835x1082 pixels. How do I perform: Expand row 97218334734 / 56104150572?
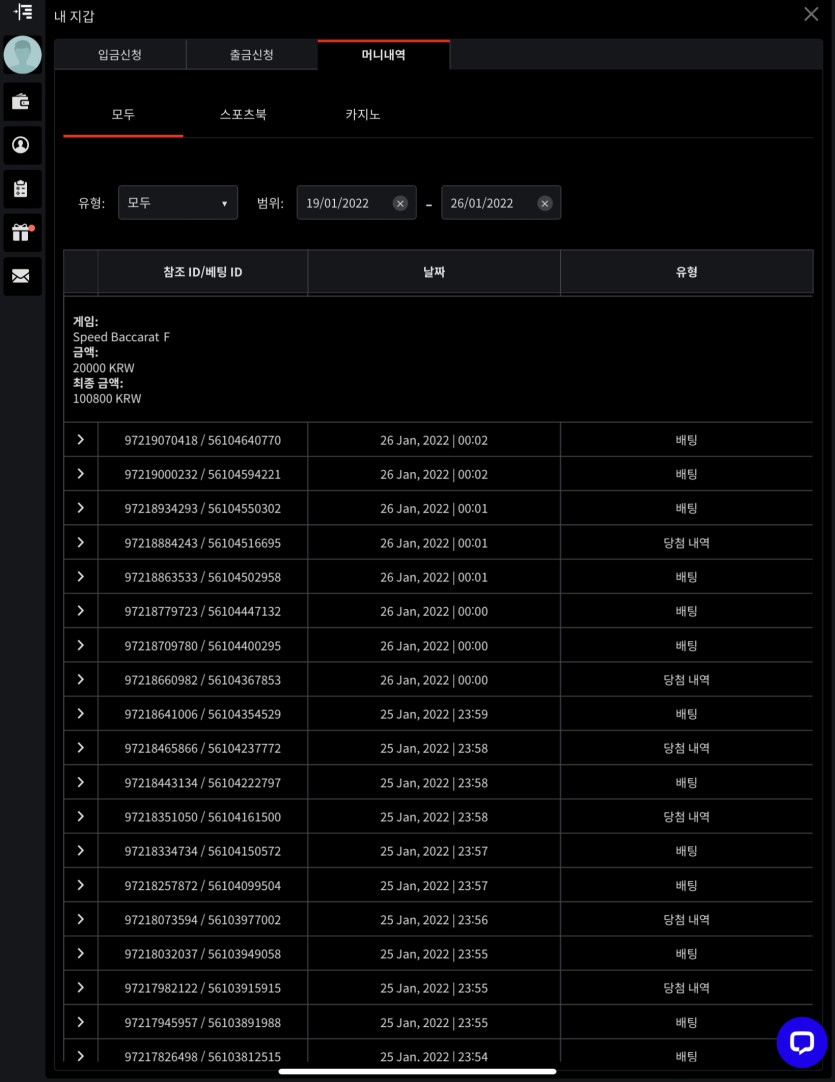[x=81, y=850]
